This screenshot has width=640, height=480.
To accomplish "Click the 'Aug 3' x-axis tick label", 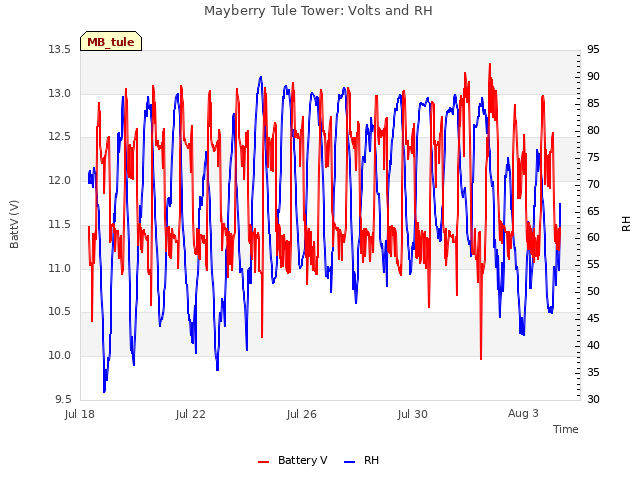I will [x=523, y=413].
